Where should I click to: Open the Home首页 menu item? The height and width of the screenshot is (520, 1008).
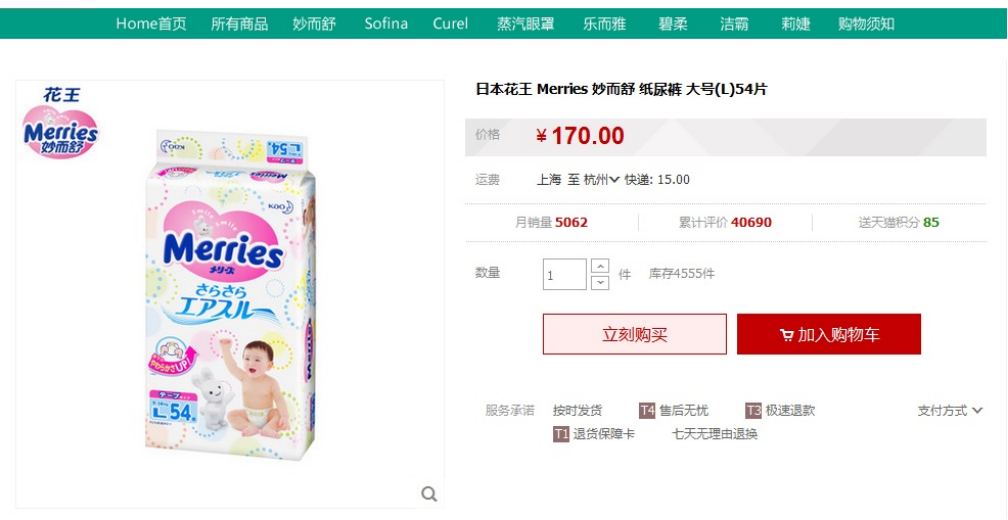tap(151, 24)
